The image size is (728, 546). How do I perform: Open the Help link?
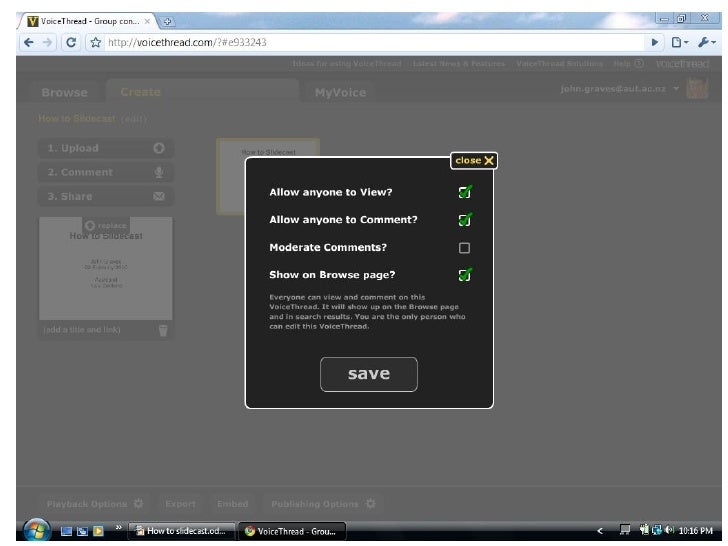pos(628,64)
